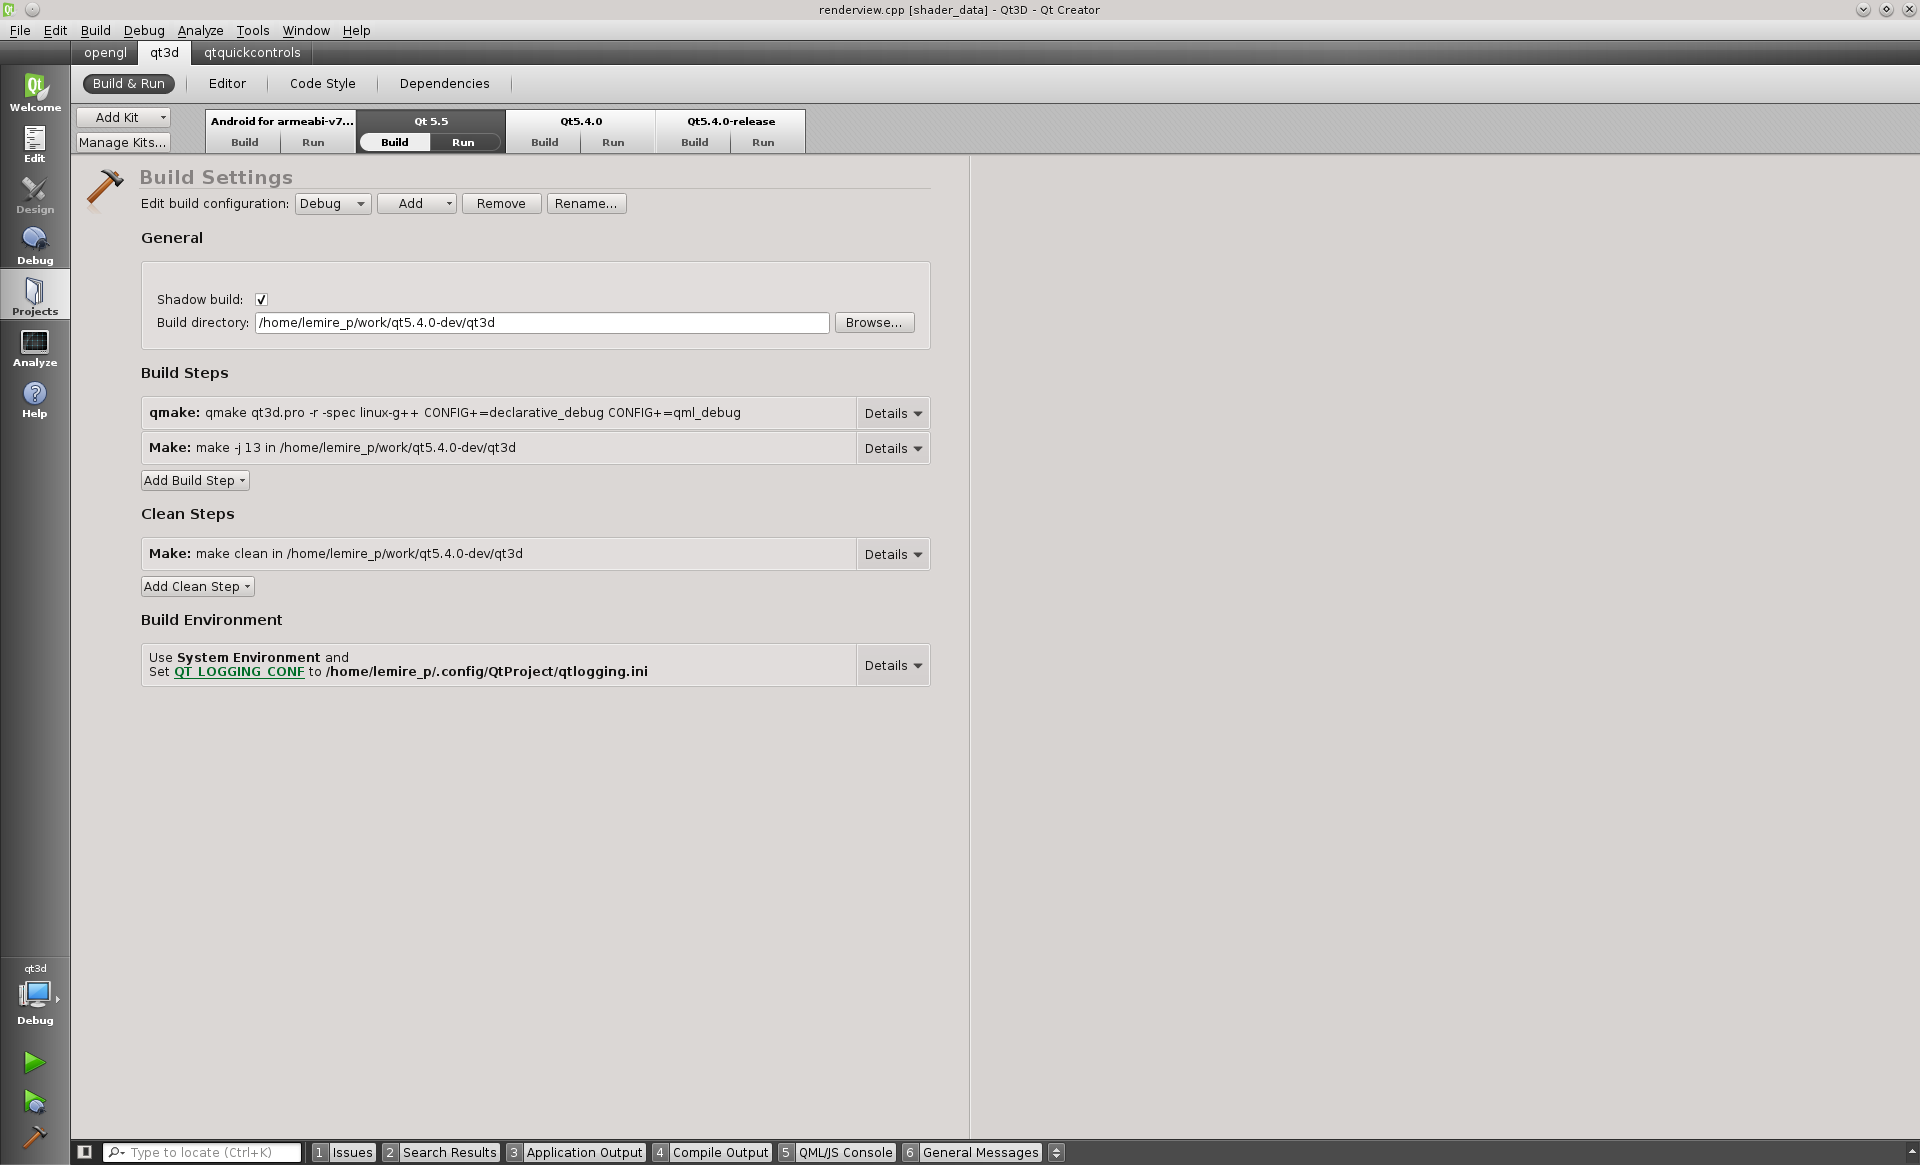Open QML/JS Console pane

click(836, 1152)
